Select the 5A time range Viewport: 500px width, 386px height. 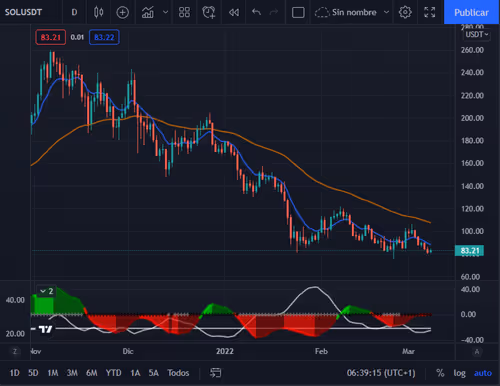coord(154,373)
